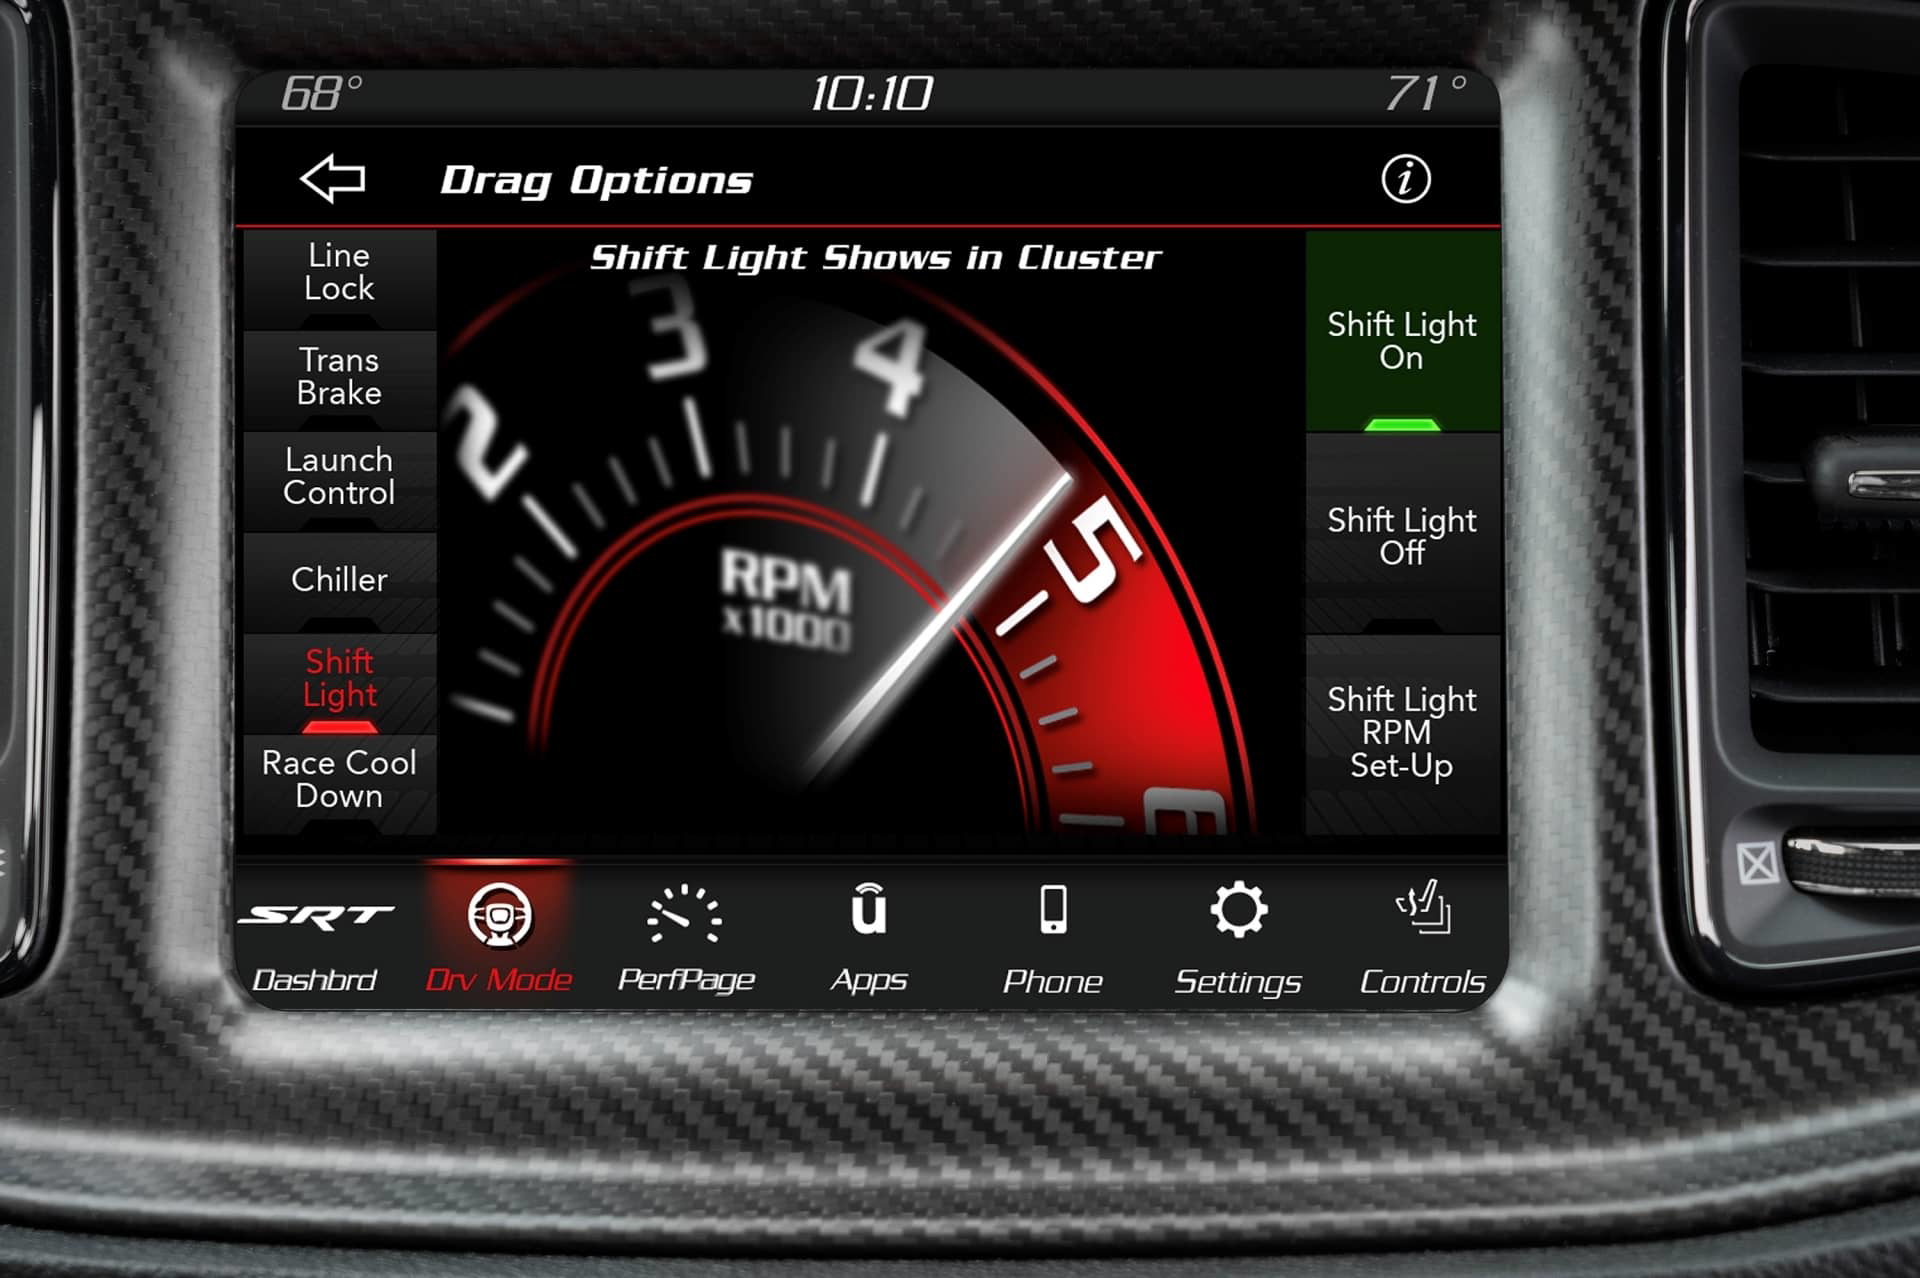Select the highlighted Shift Light option

340,678
